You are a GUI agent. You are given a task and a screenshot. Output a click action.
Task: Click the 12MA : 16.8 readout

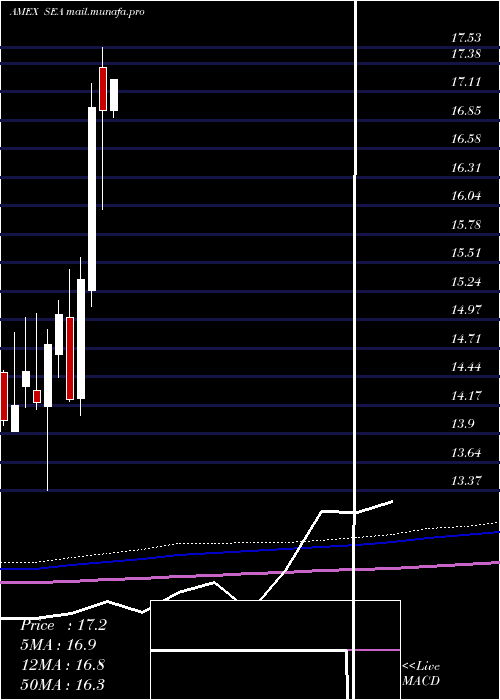tap(63, 665)
